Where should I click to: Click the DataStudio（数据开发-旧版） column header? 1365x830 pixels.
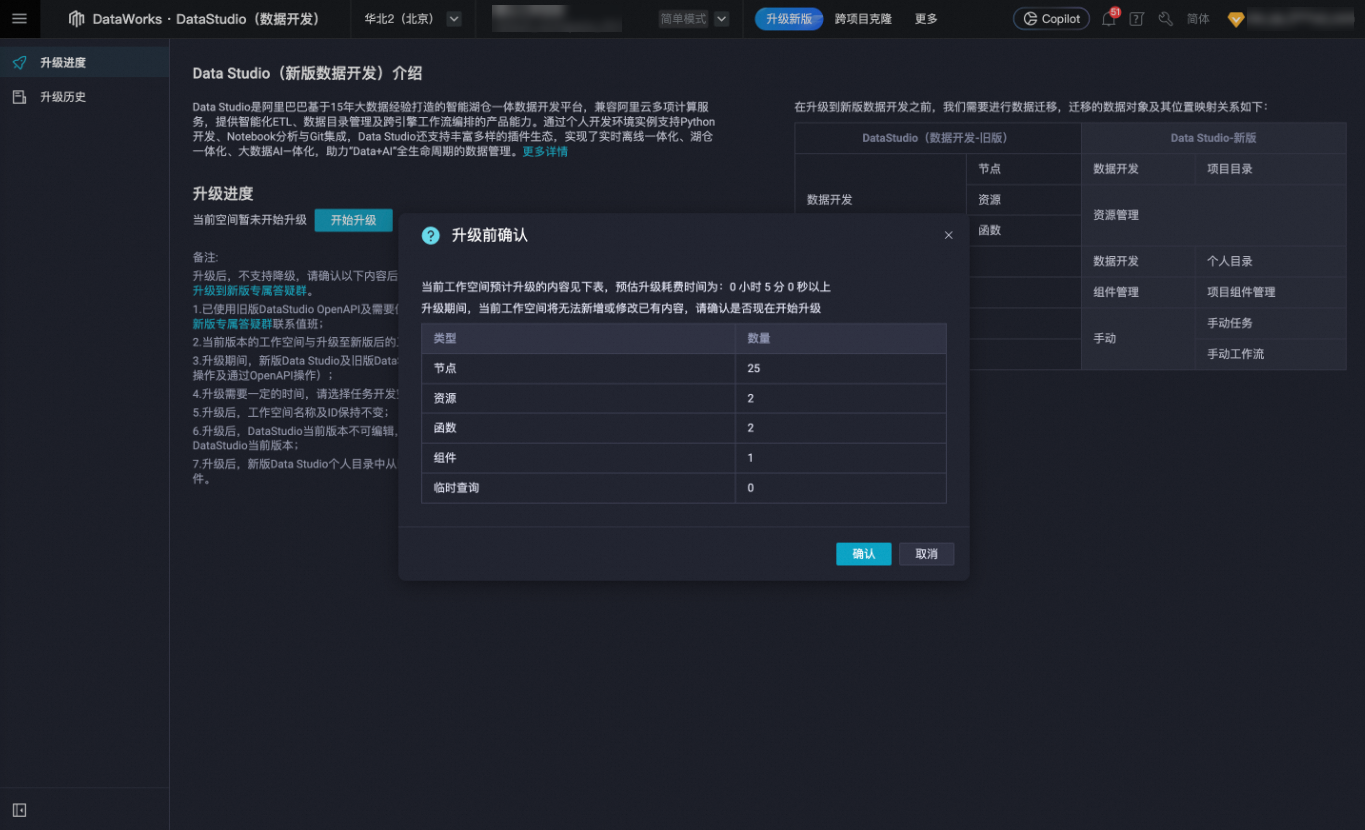click(x=938, y=138)
